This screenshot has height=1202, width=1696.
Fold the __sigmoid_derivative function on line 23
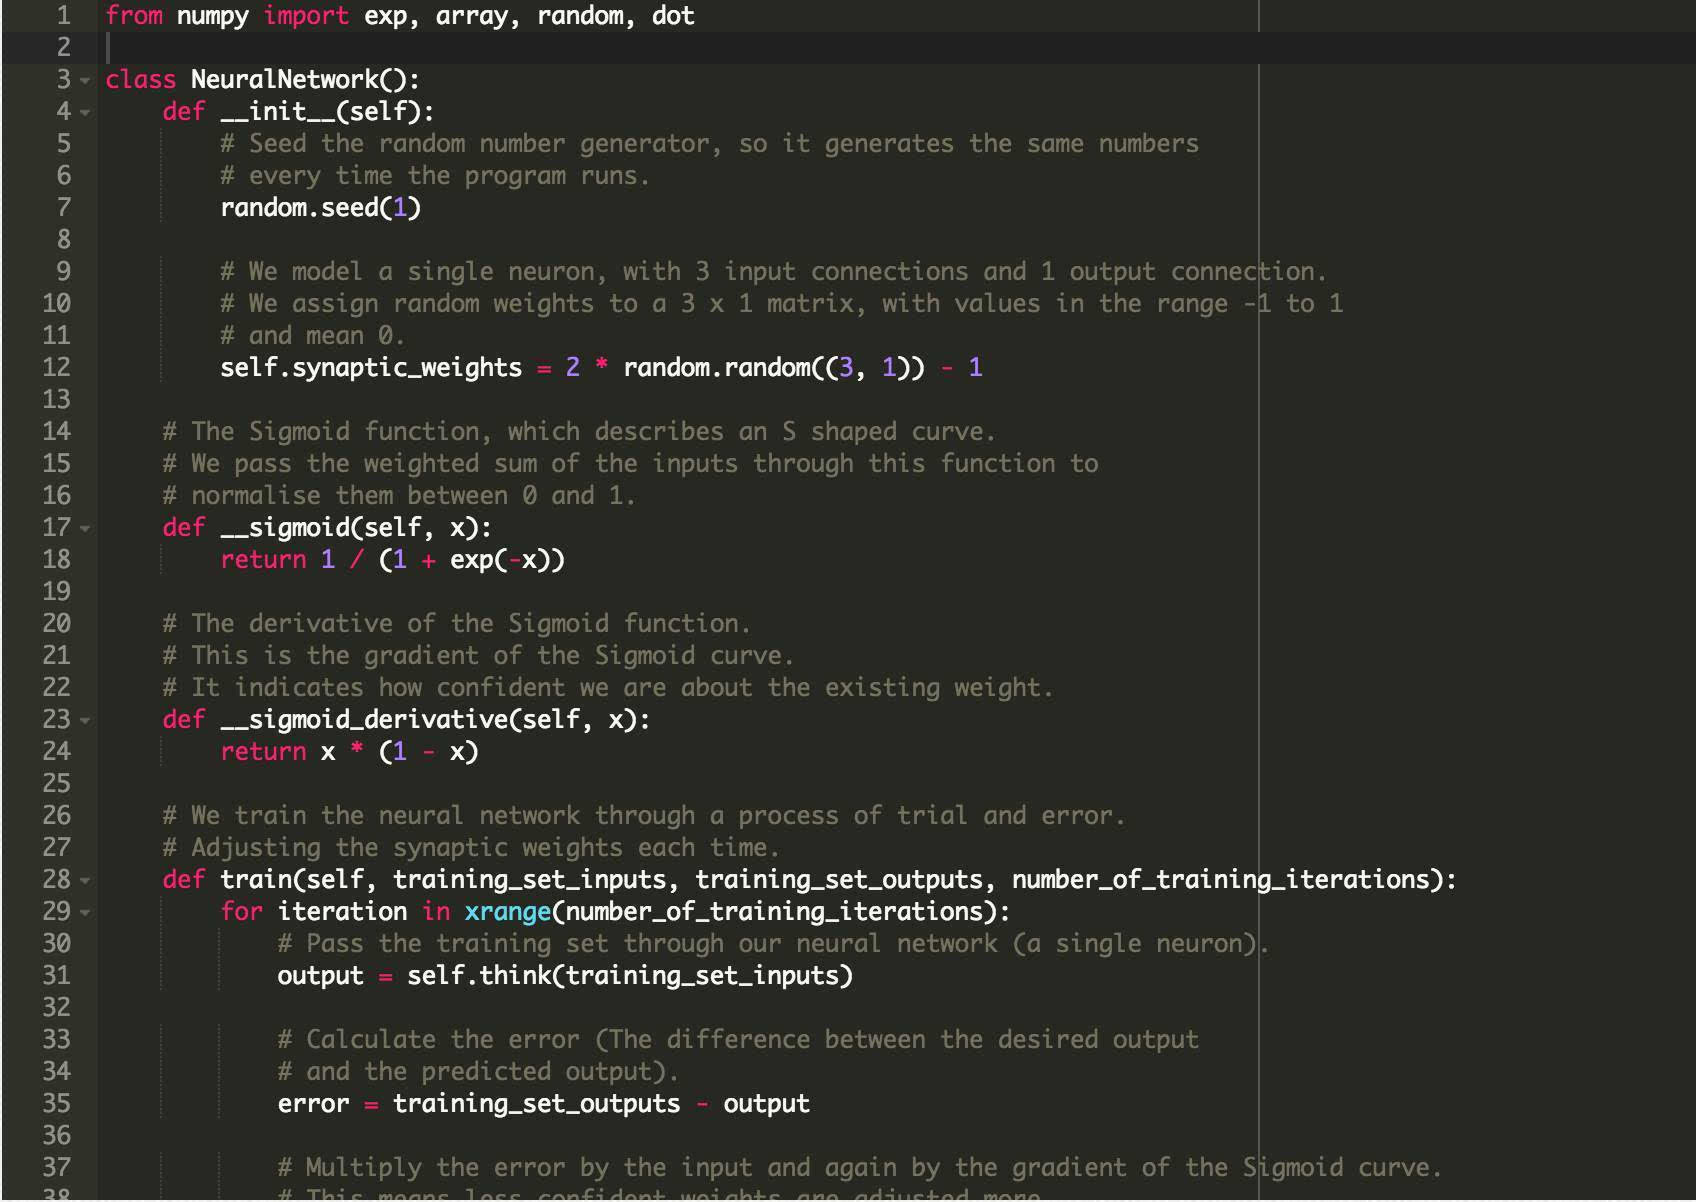pyautogui.click(x=85, y=720)
